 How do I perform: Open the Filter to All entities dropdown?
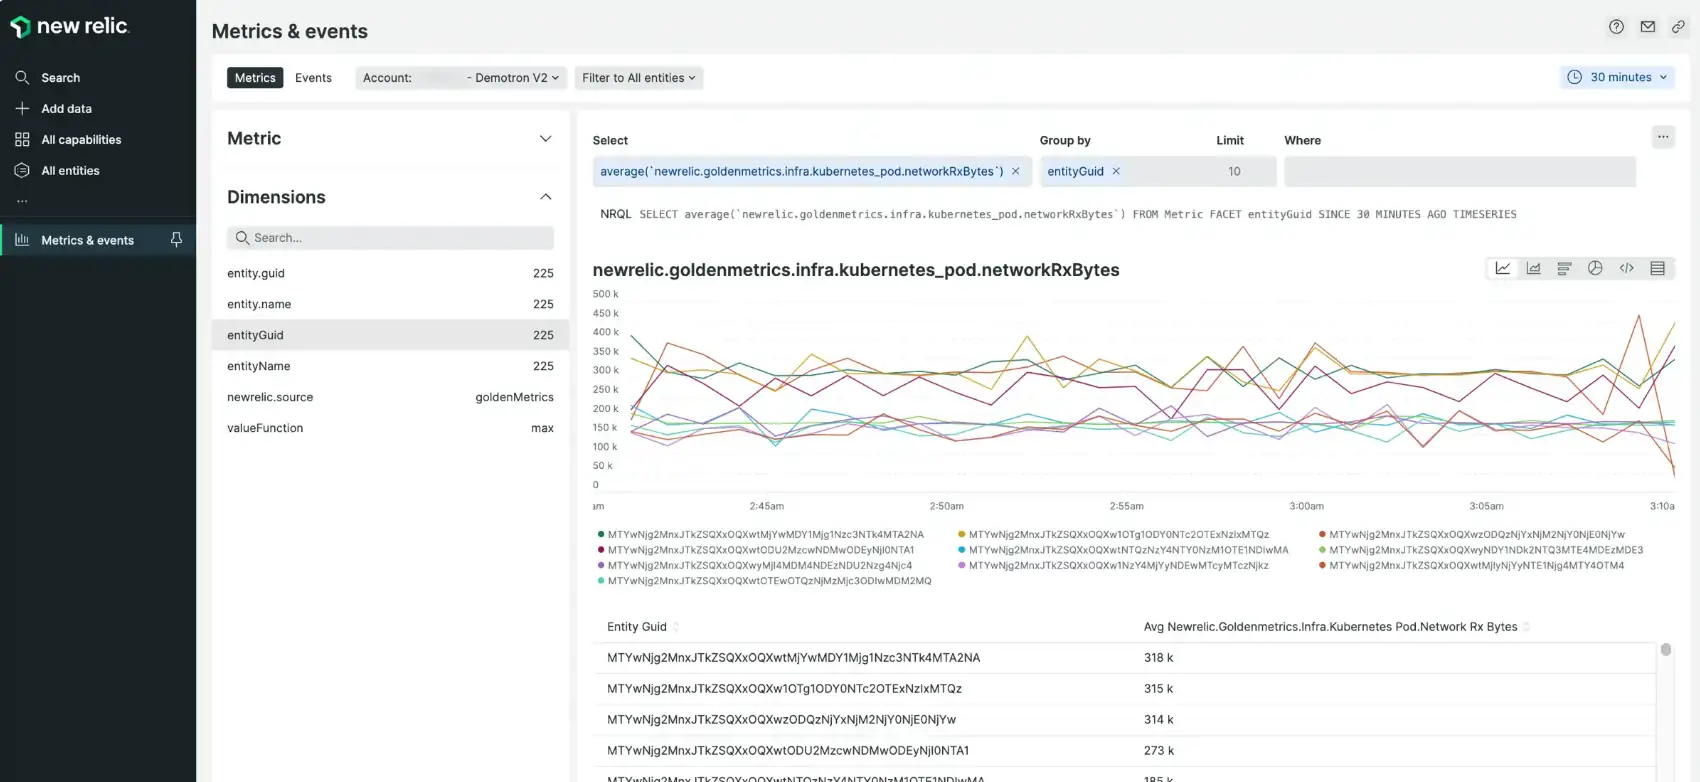tap(639, 78)
